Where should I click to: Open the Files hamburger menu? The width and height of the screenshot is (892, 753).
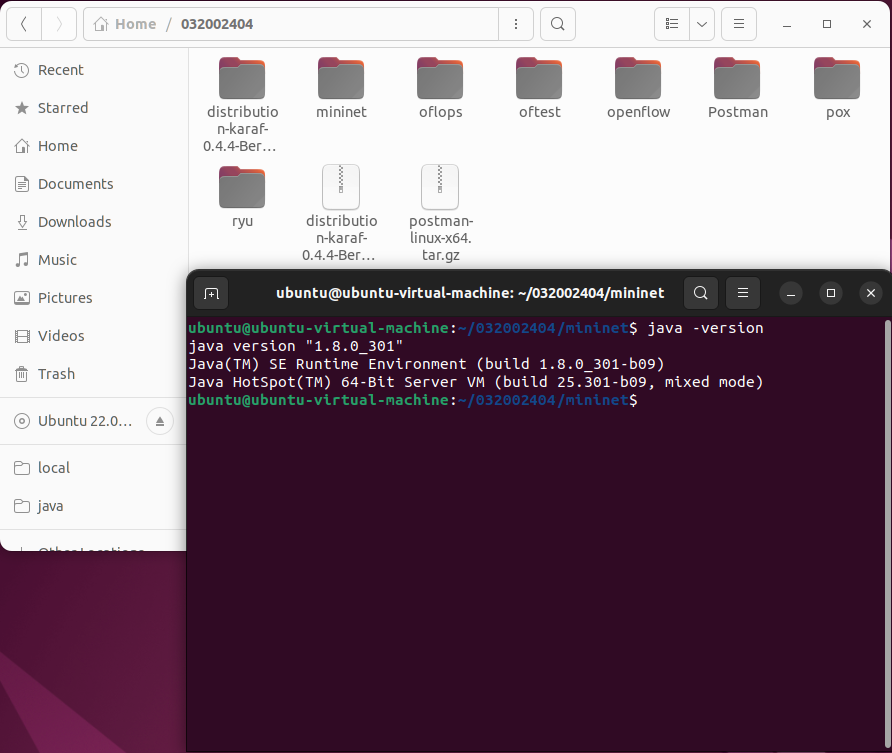point(739,24)
